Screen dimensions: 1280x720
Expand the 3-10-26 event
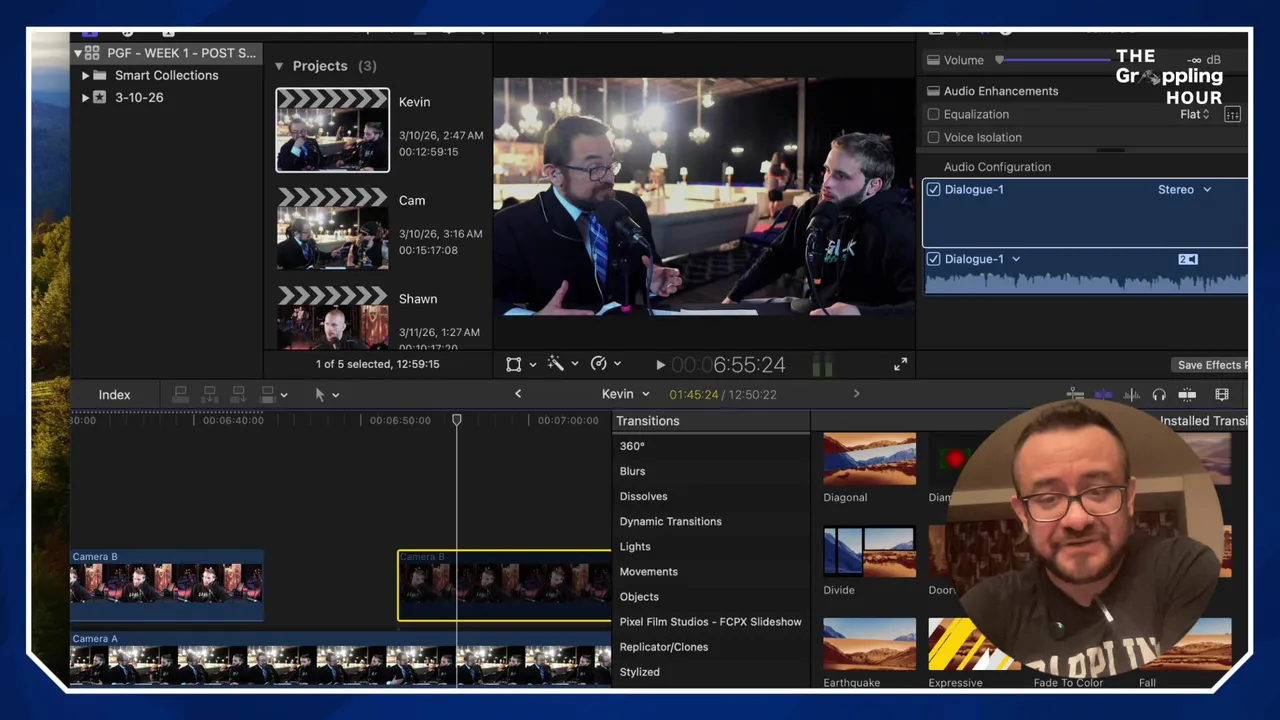(85, 98)
